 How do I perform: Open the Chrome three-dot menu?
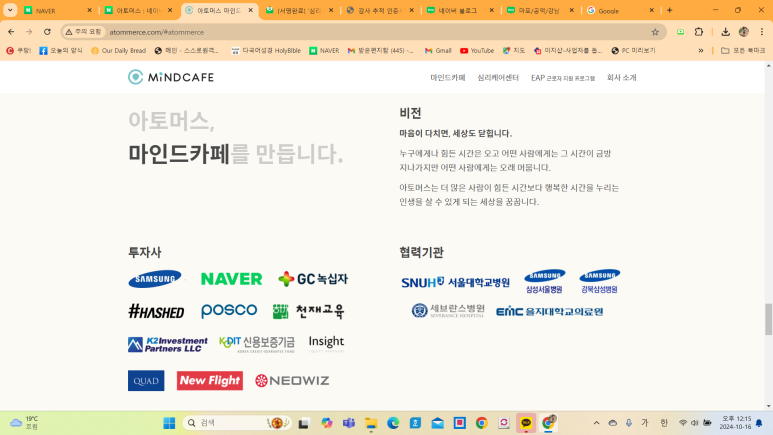click(x=762, y=32)
